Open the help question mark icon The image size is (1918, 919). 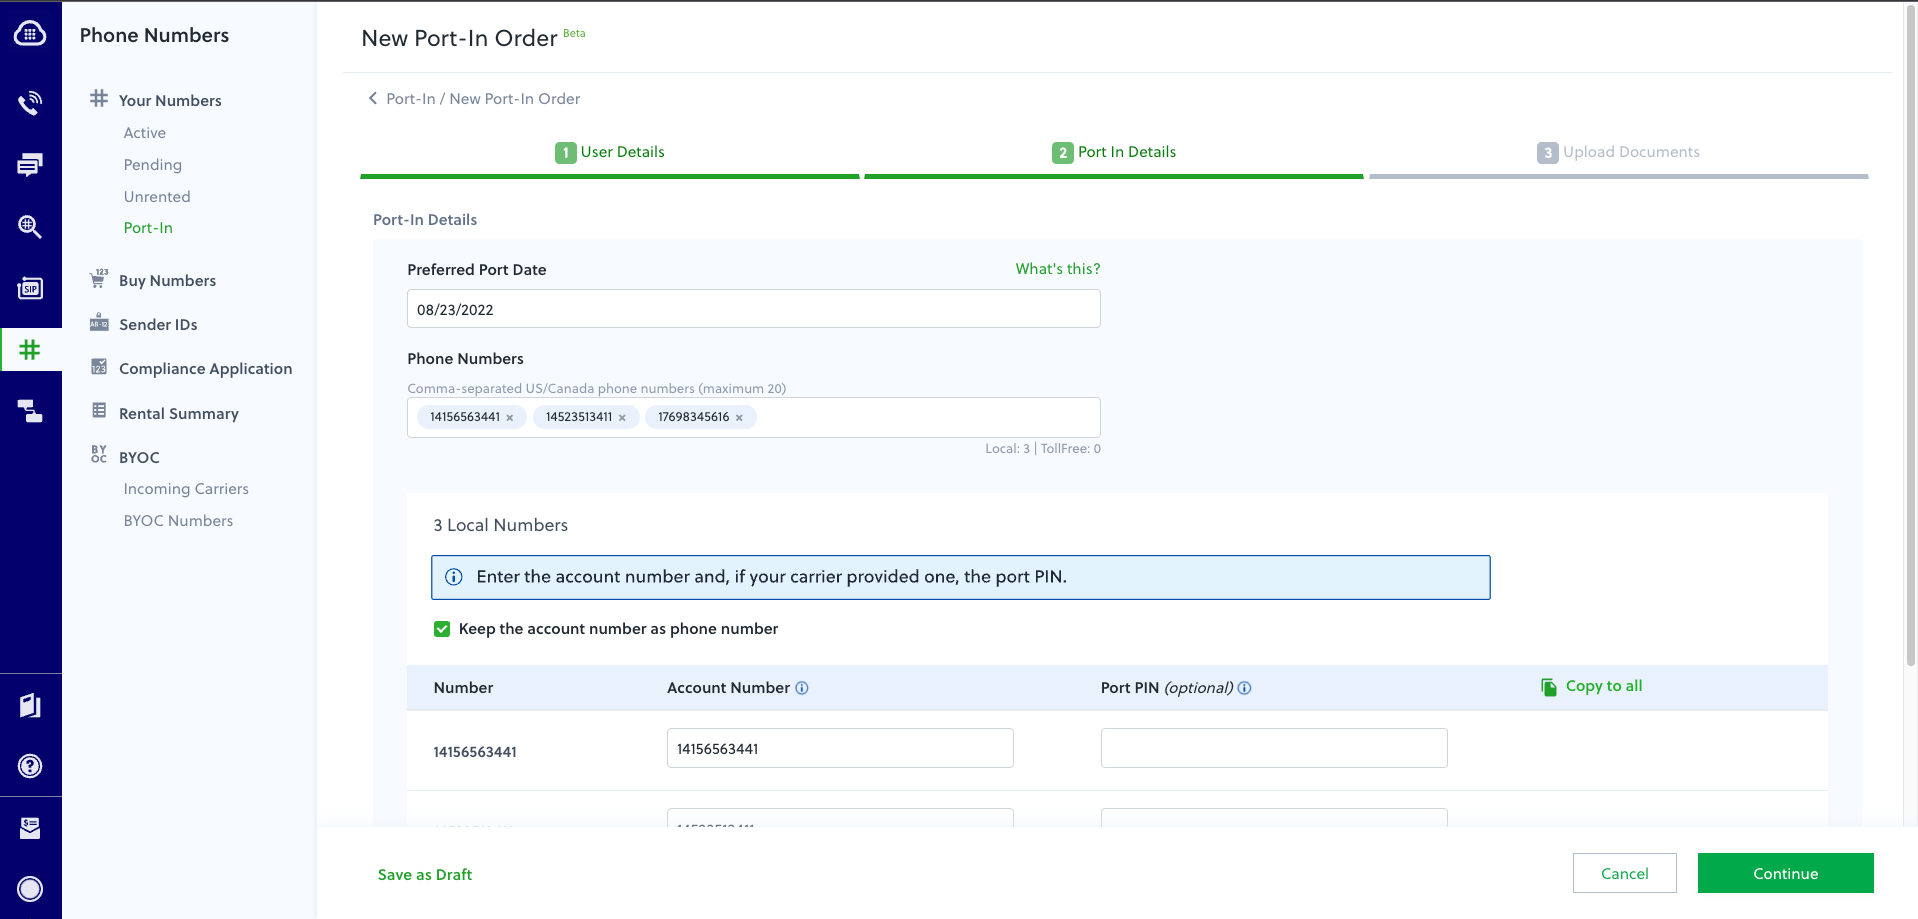coord(30,766)
